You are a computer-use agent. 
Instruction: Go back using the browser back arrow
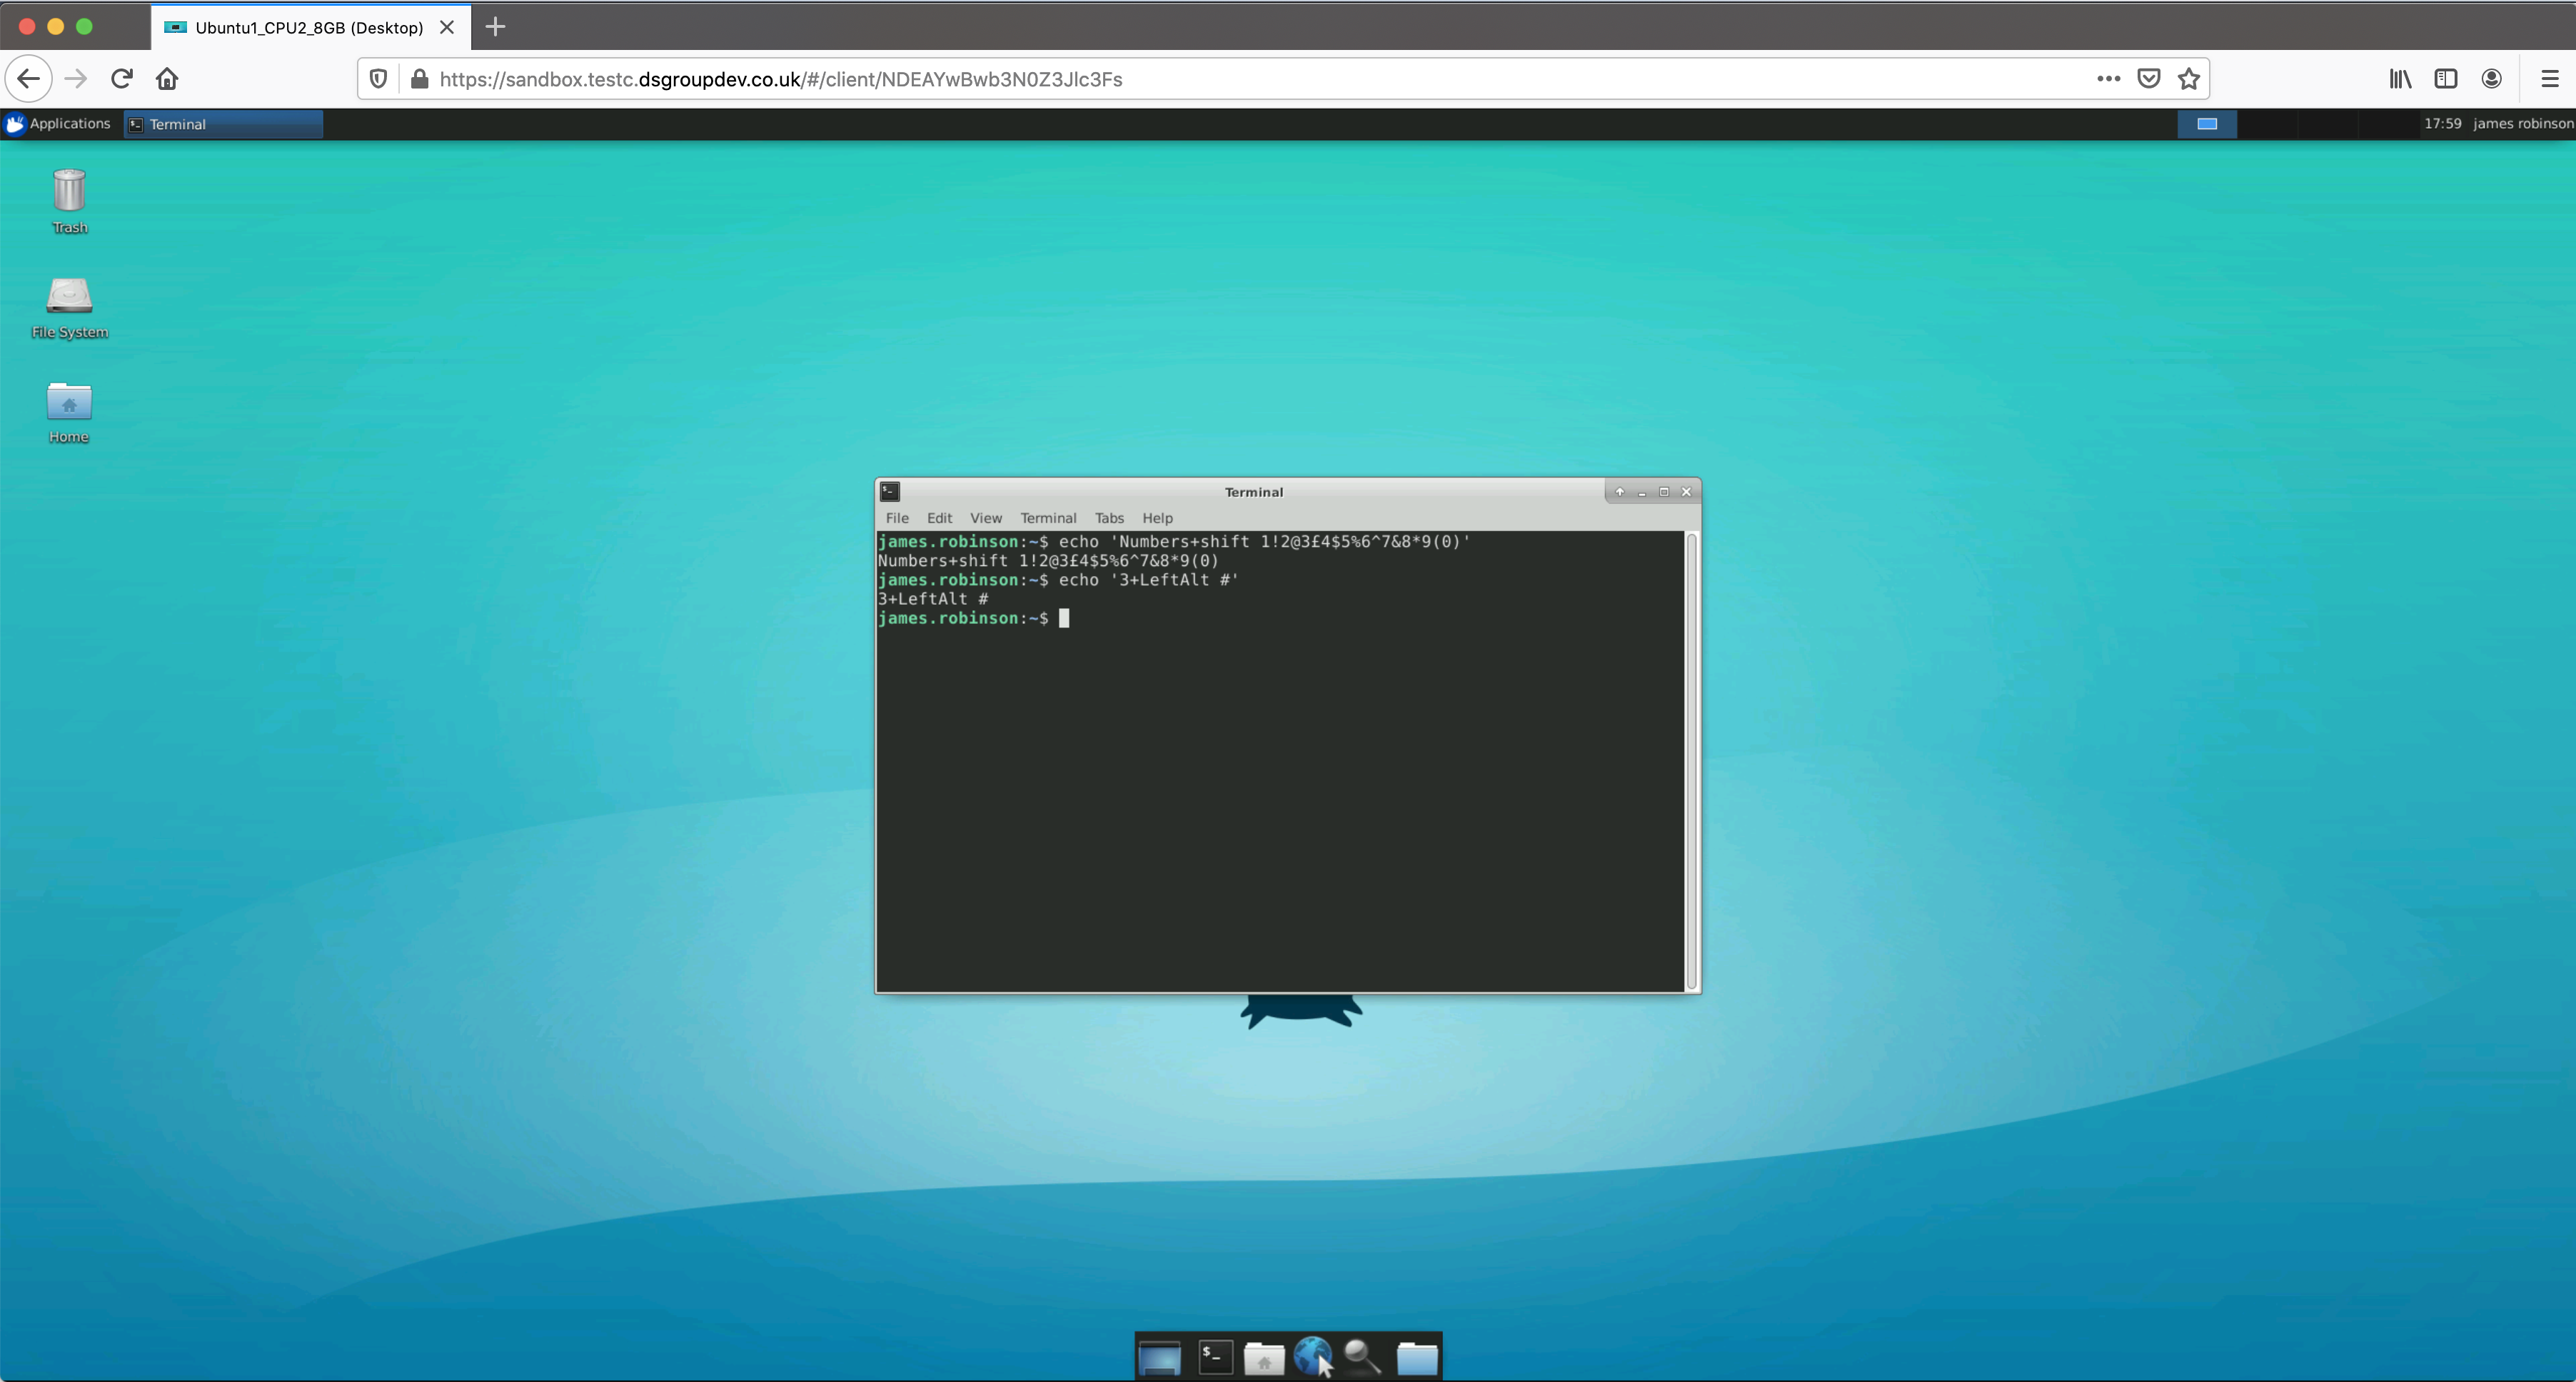pos(29,79)
